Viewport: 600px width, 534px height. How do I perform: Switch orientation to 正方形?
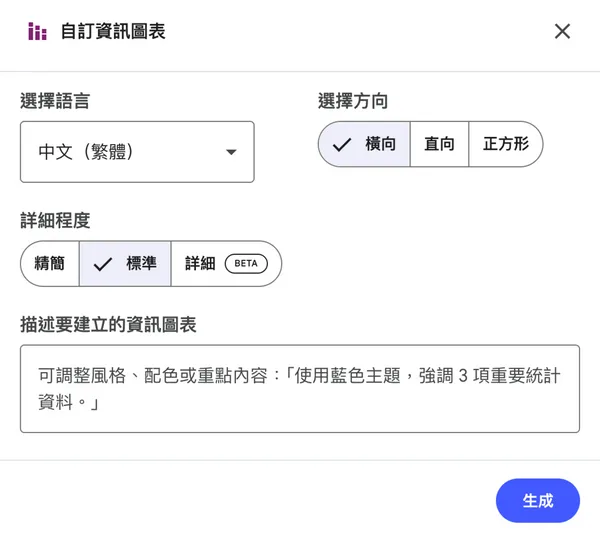click(506, 144)
